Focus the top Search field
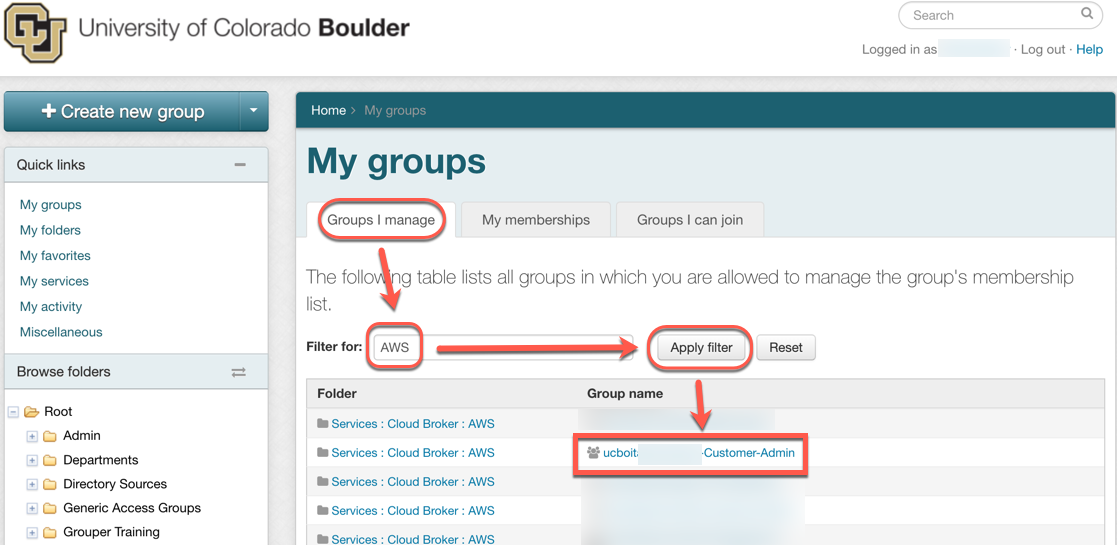The image size is (1117, 545). click(1000, 15)
